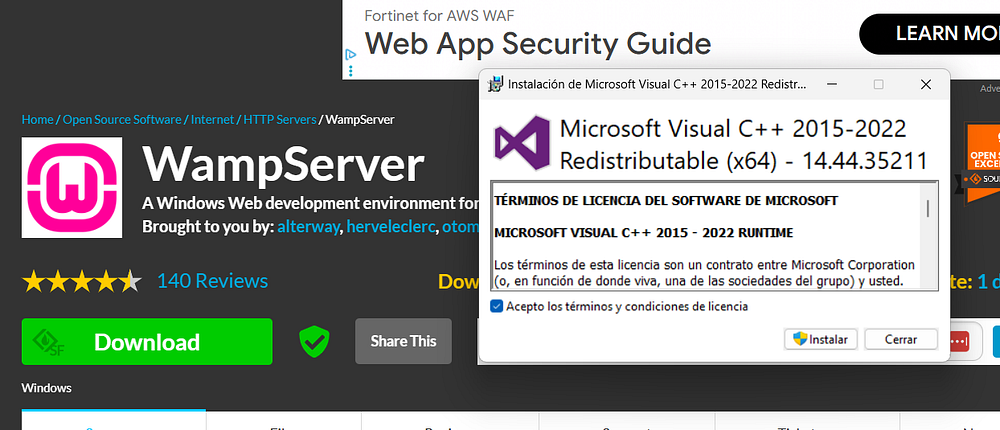
Task: Open Internet breadcrumb link
Action: (x=212, y=119)
